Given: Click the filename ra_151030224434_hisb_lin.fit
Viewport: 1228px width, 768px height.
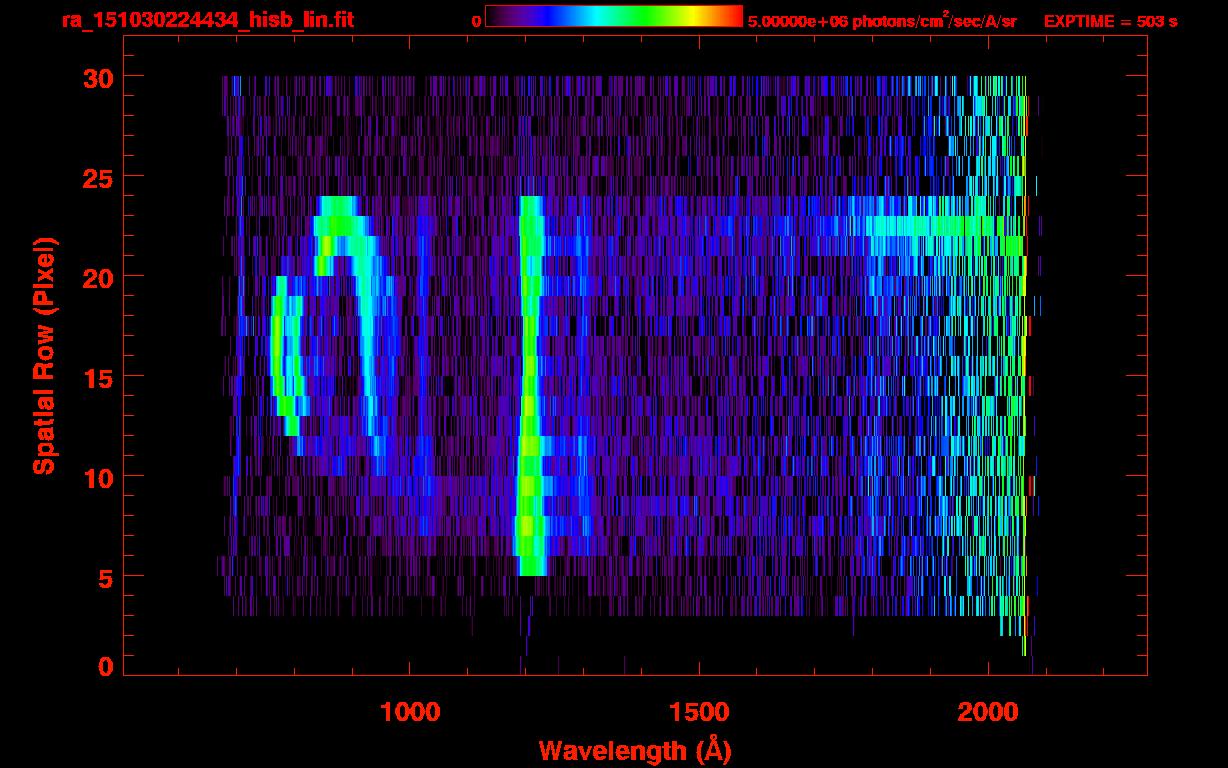Looking at the screenshot, I should click(207, 19).
